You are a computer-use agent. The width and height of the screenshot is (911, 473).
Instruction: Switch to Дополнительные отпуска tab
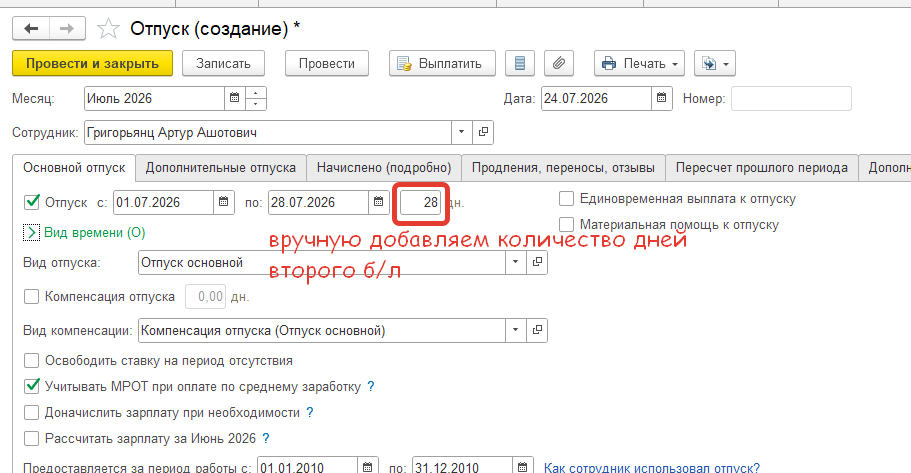point(221,168)
